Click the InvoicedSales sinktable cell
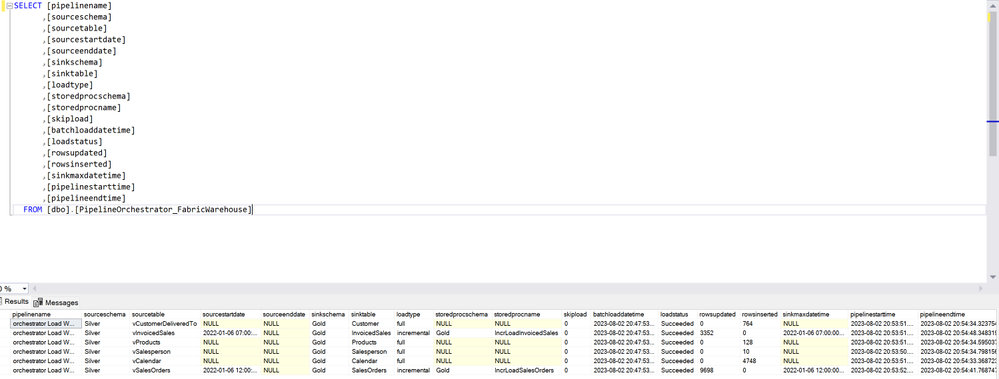Viewport: 999px width, 379px height. click(372, 333)
